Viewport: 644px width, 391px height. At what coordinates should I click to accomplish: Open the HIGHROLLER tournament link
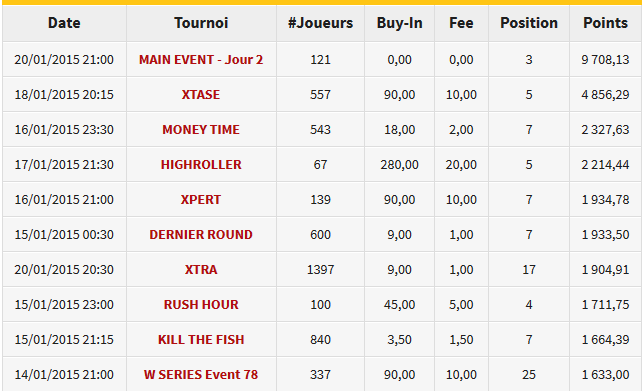[201, 164]
